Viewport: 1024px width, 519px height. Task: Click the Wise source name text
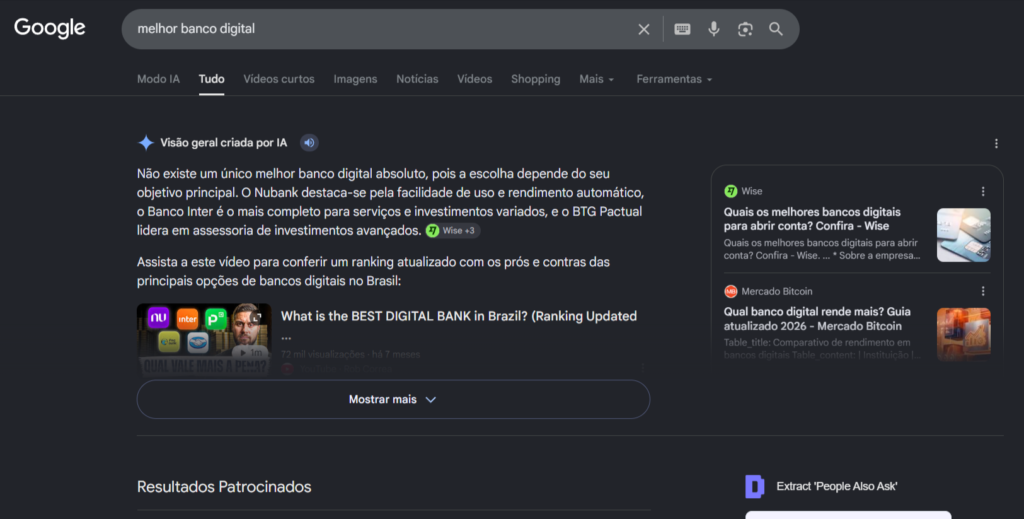point(752,191)
